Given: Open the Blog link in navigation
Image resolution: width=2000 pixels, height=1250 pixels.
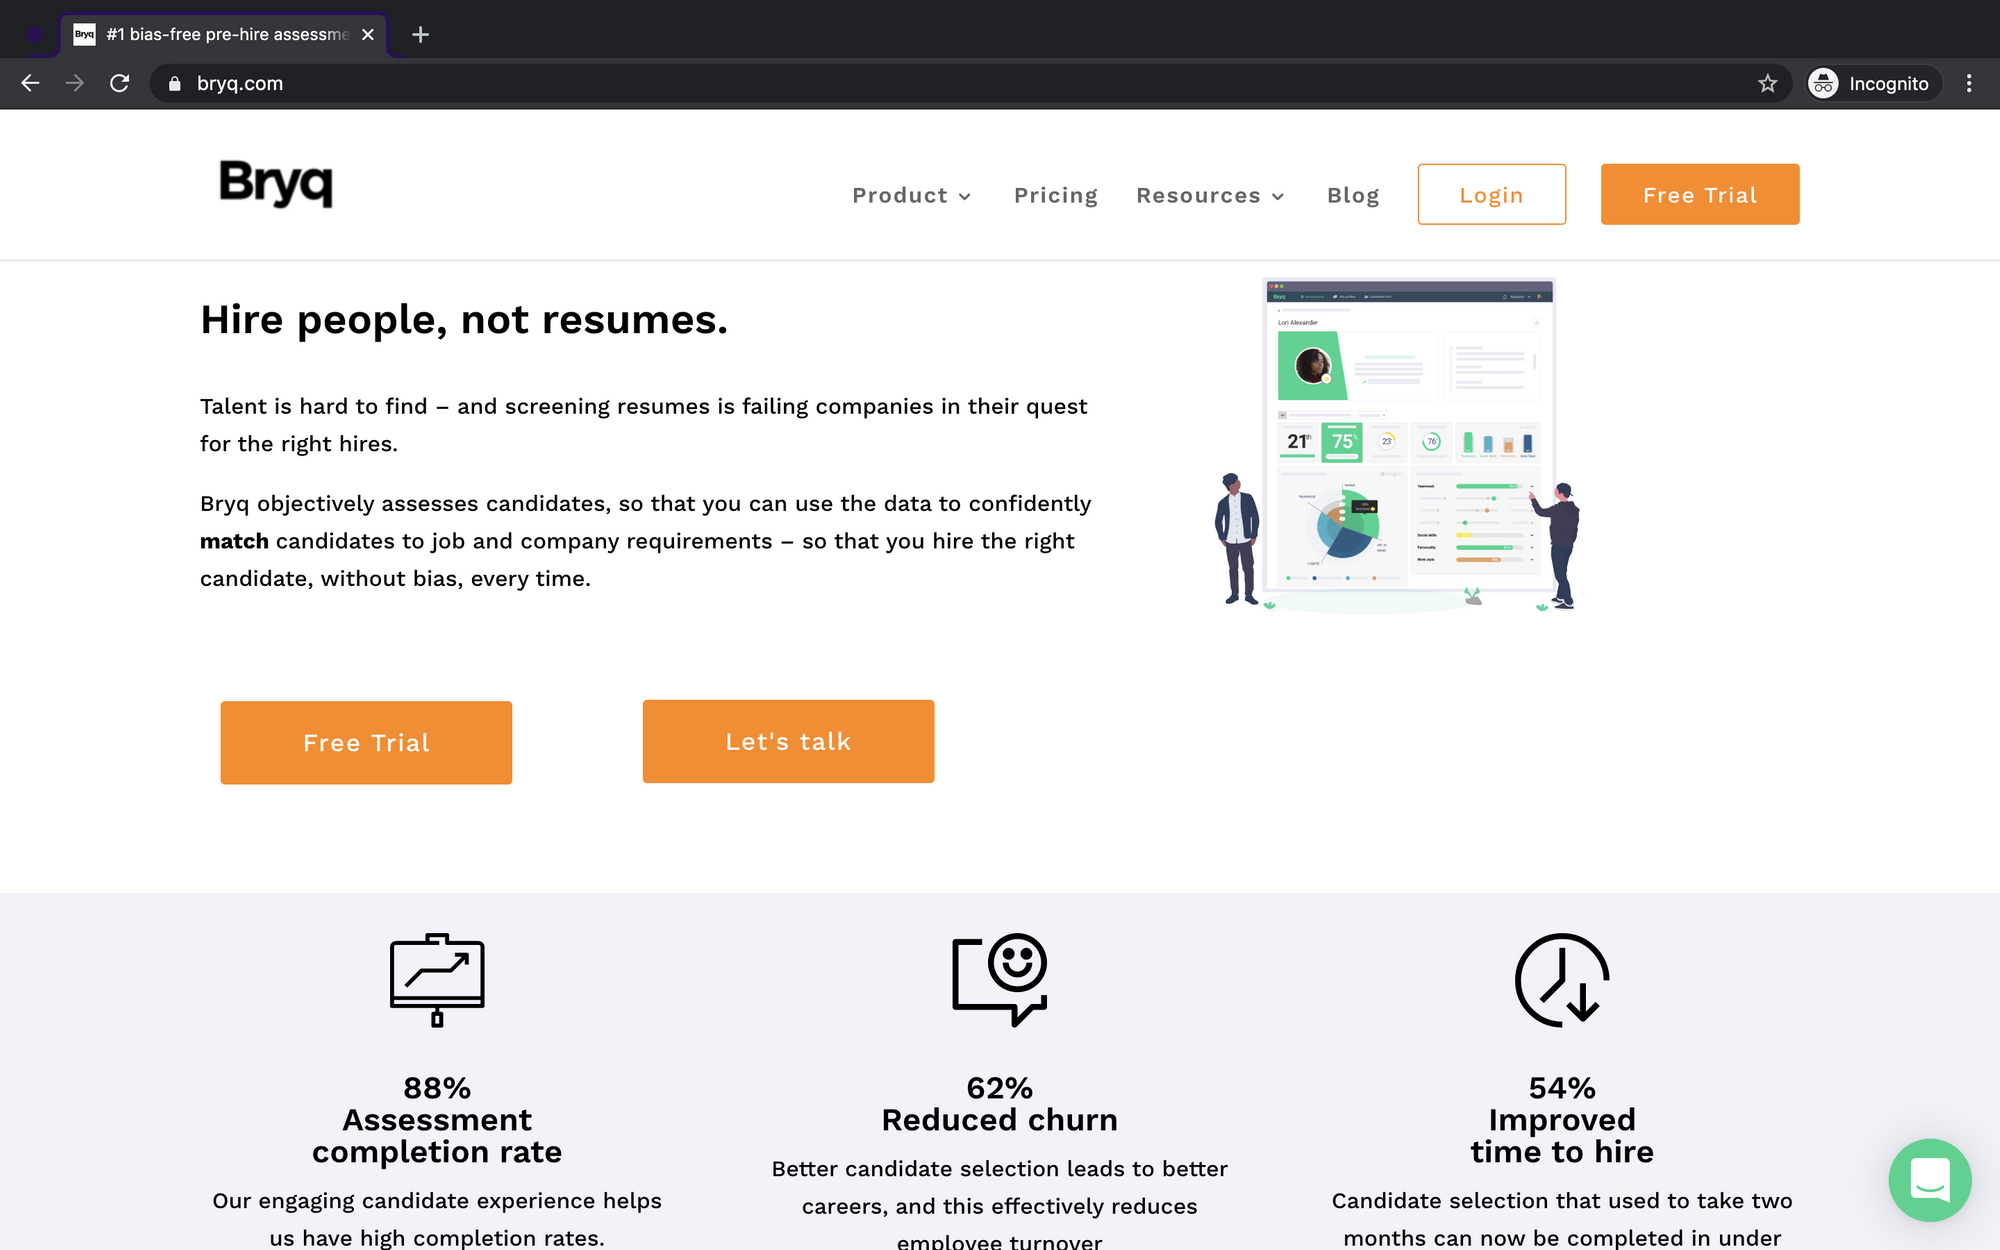Looking at the screenshot, I should click(x=1353, y=195).
